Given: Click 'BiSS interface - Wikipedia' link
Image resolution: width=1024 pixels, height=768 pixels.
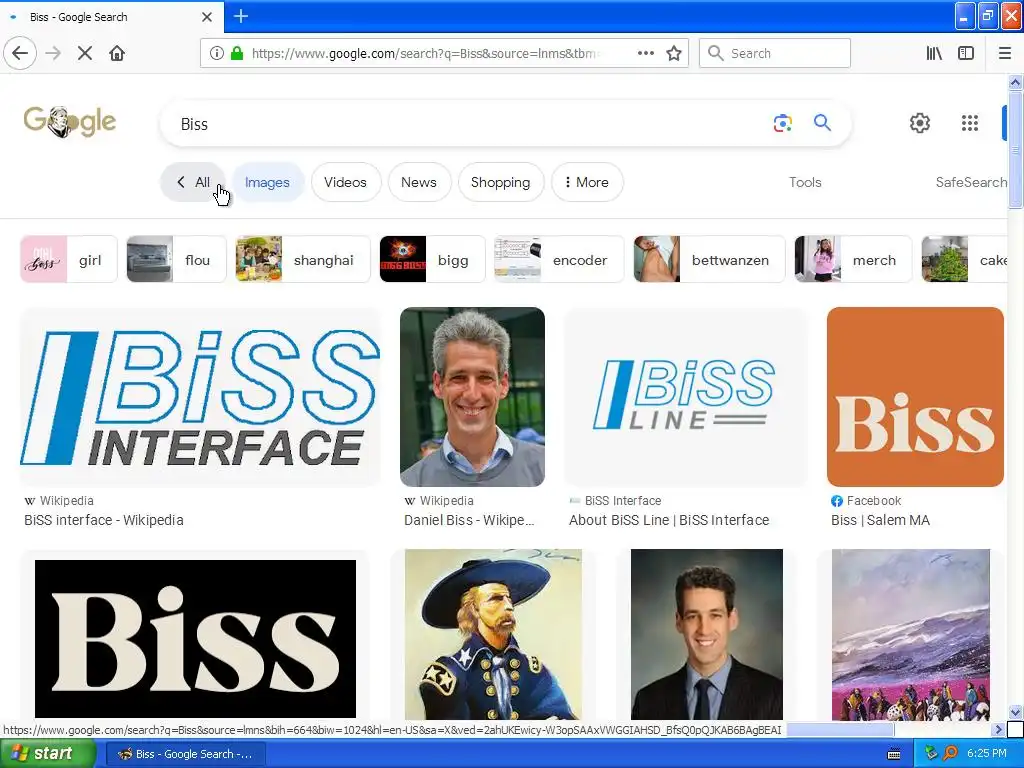Looking at the screenshot, I should click(104, 520).
